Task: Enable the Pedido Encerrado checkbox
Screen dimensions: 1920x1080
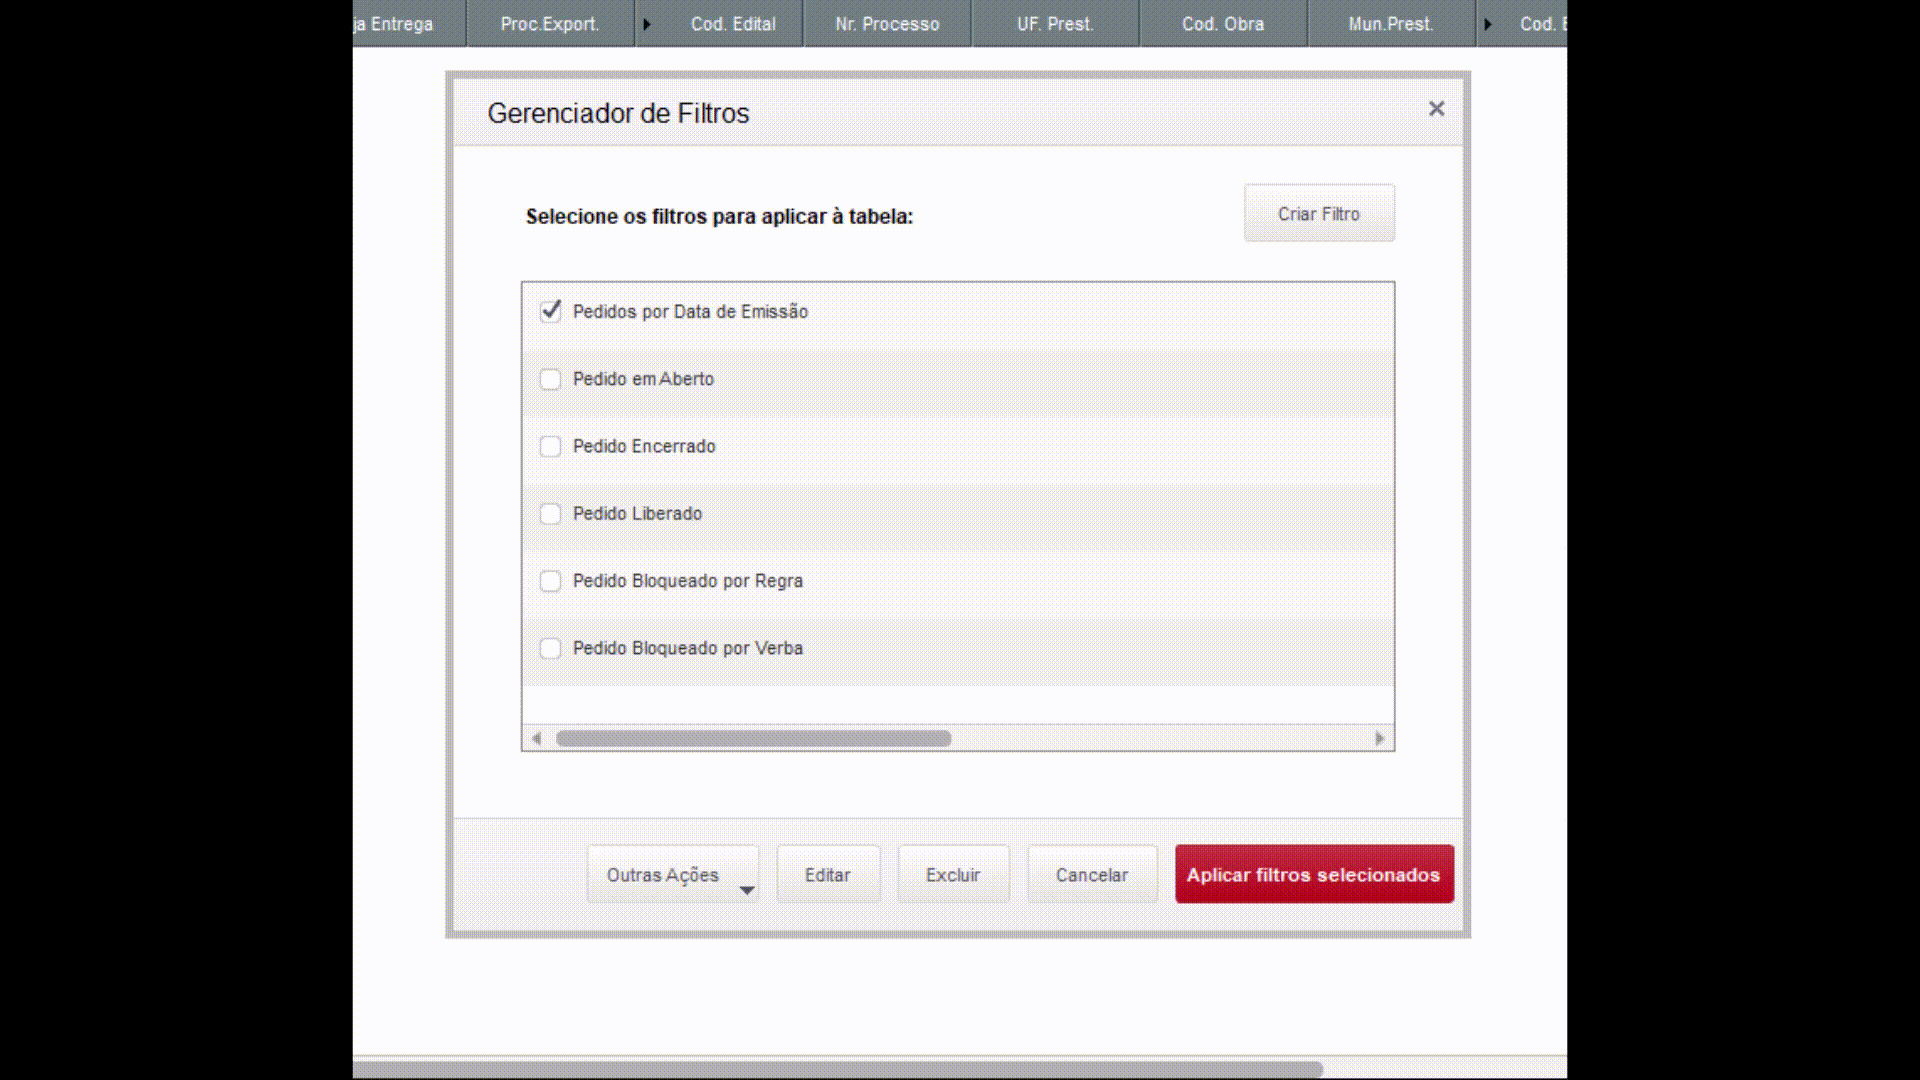Action: click(550, 446)
